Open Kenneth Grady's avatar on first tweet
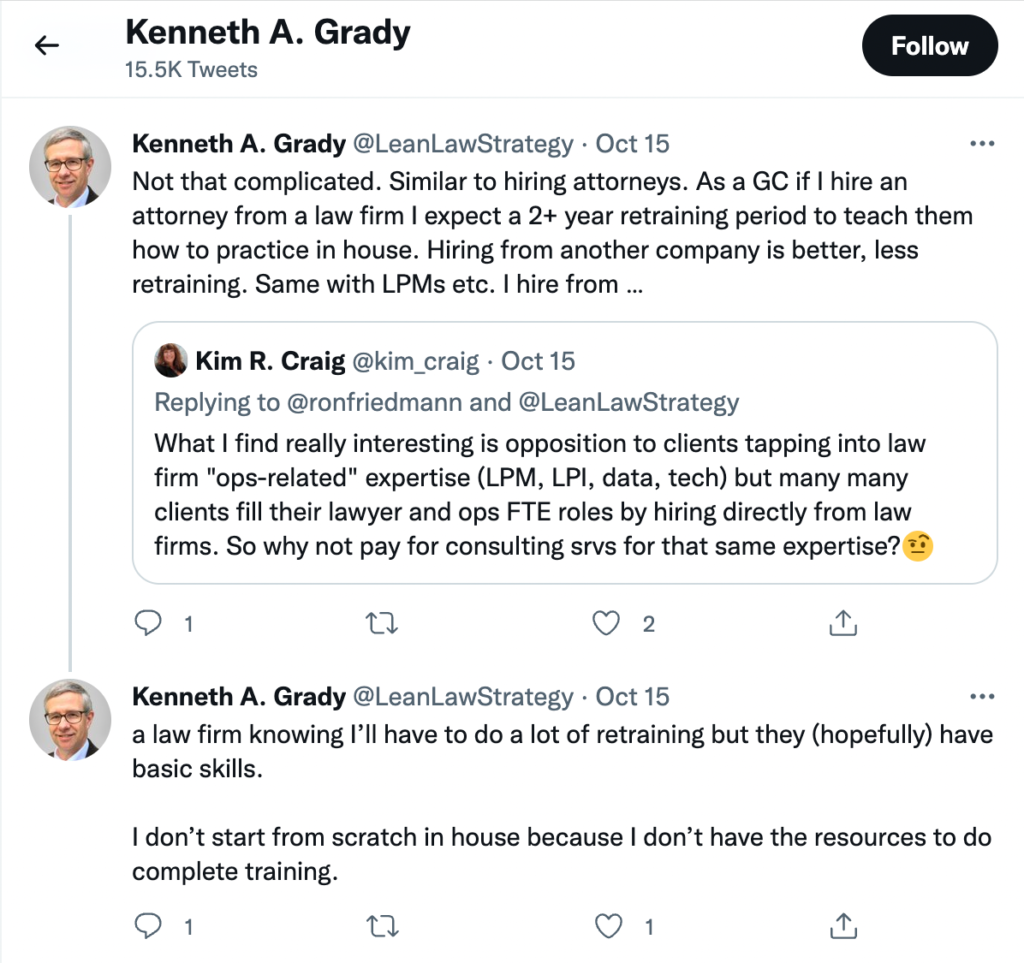The image size is (1024, 963). coord(70,166)
